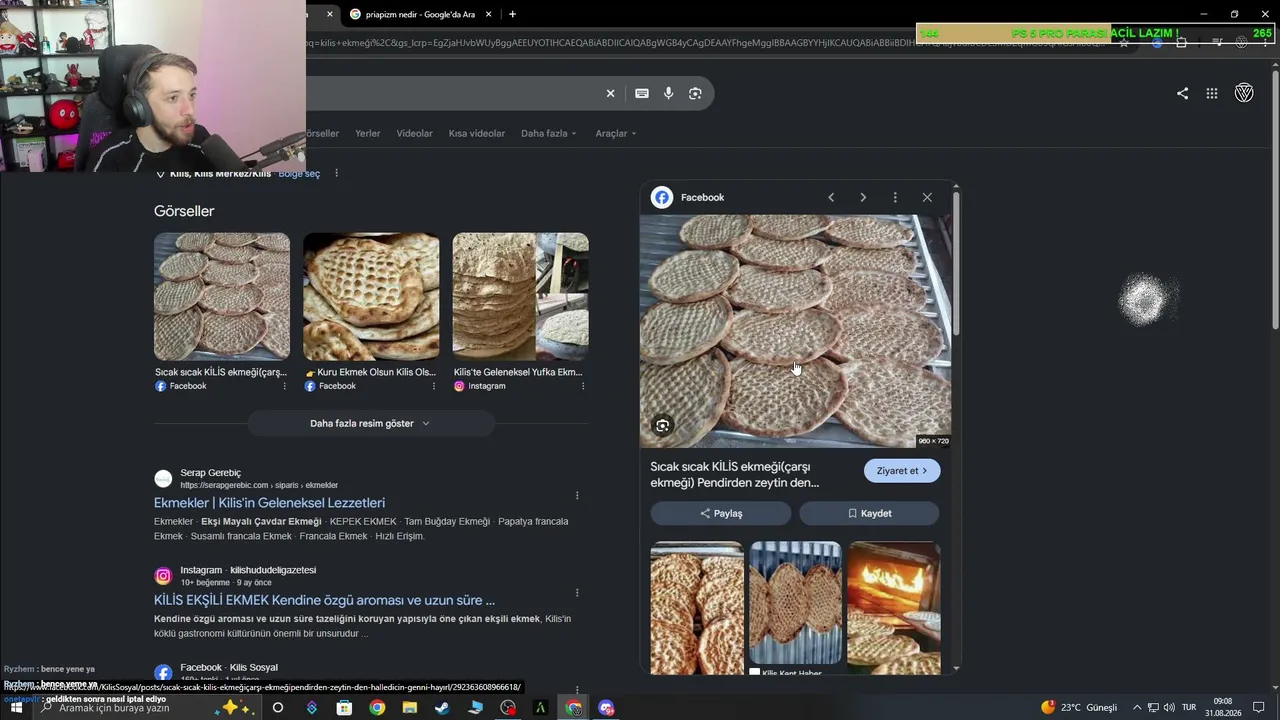Viewport: 1280px width, 720px height.
Task: Go to next image in preview panel
Action: 863,197
